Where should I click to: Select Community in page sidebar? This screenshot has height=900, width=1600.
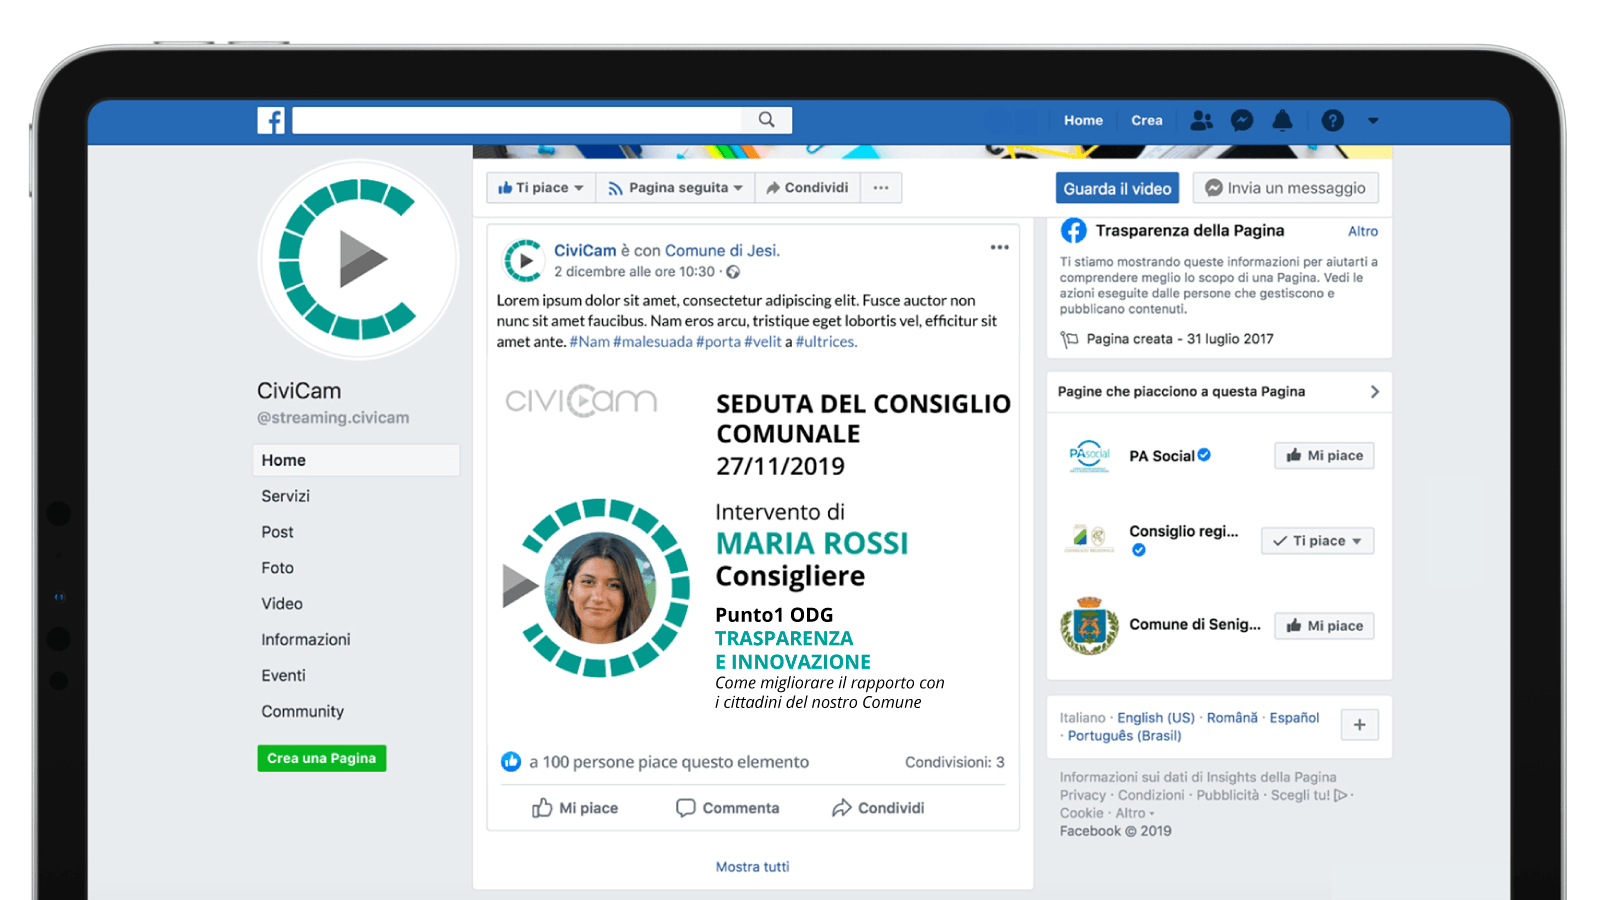[x=302, y=712]
